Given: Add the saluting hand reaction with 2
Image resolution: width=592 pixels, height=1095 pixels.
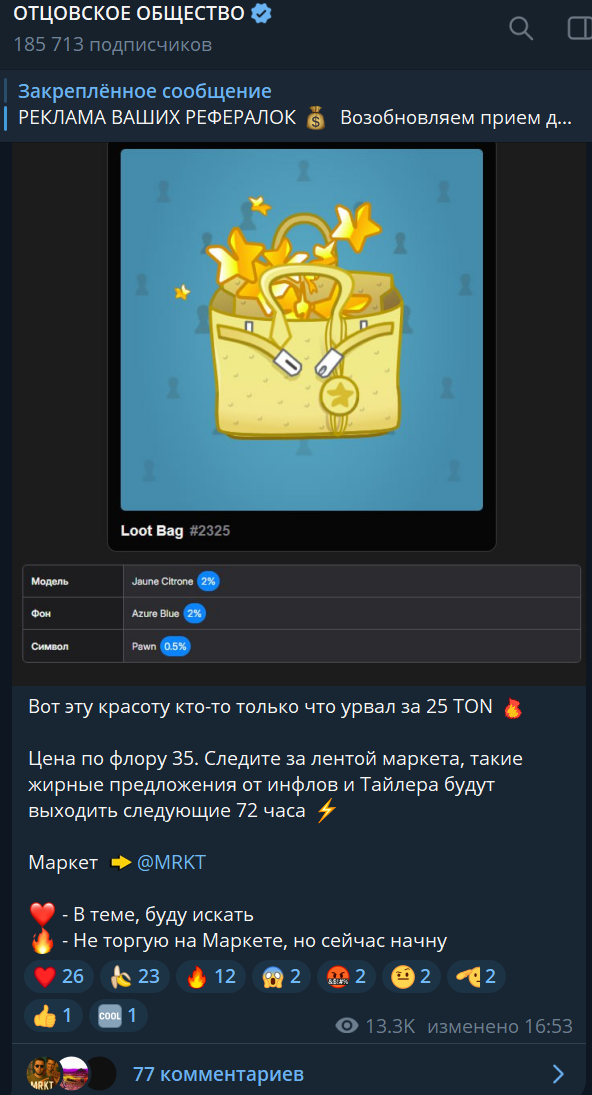Looking at the screenshot, I should tap(476, 976).
